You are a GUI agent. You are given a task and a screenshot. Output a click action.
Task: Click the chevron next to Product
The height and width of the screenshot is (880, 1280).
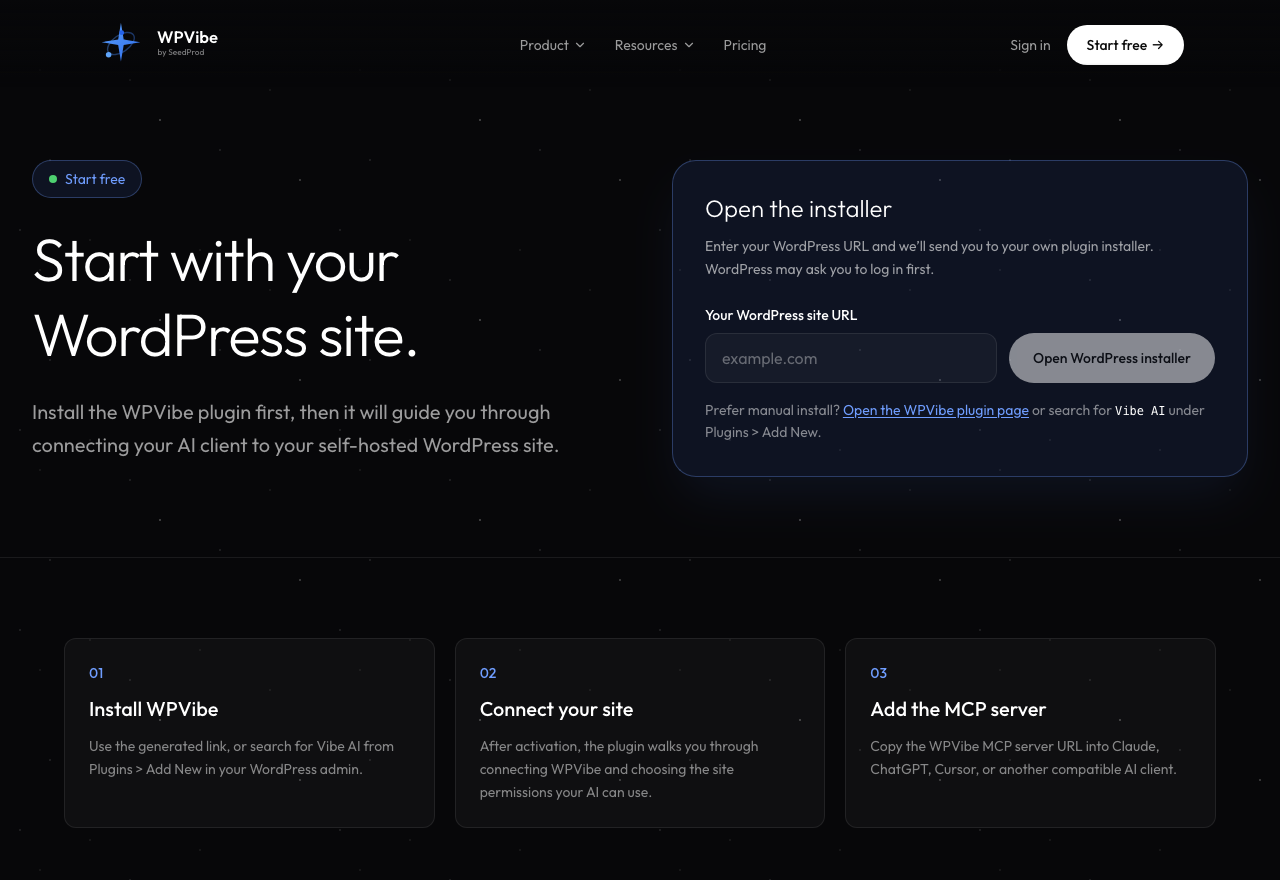click(x=580, y=45)
